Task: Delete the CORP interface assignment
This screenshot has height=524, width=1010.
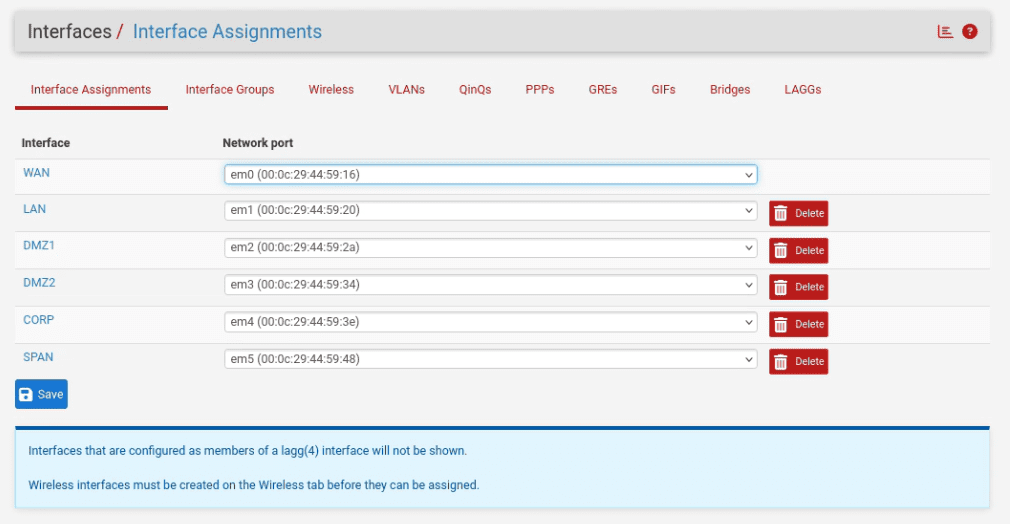Action: 799,324
